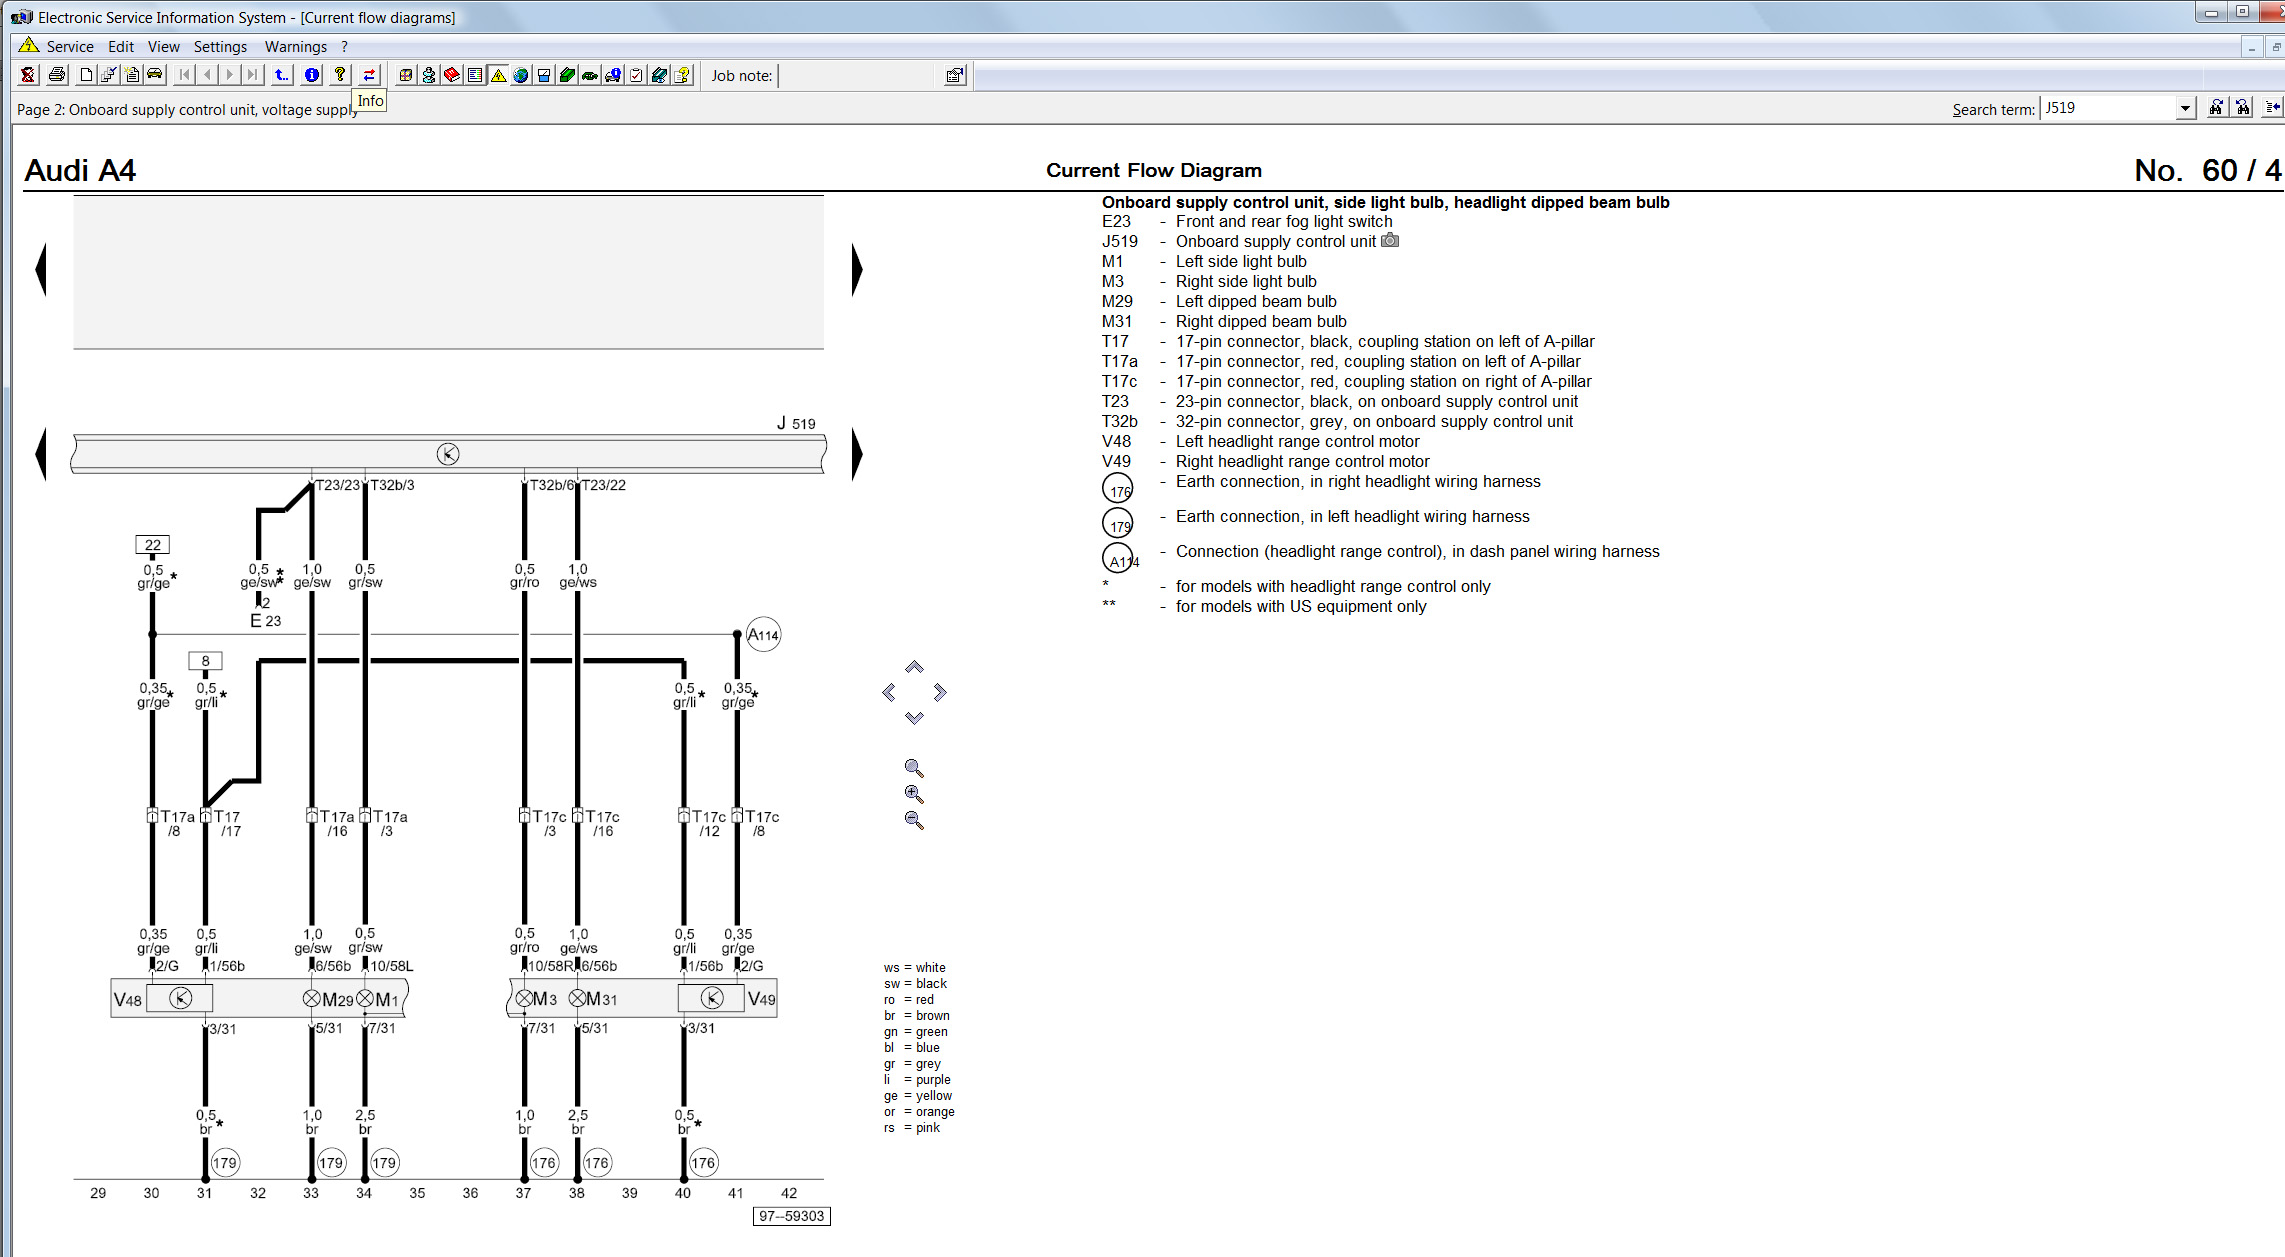Click pan-down chevron in navigation arrows
The image size is (2285, 1257).
[914, 718]
